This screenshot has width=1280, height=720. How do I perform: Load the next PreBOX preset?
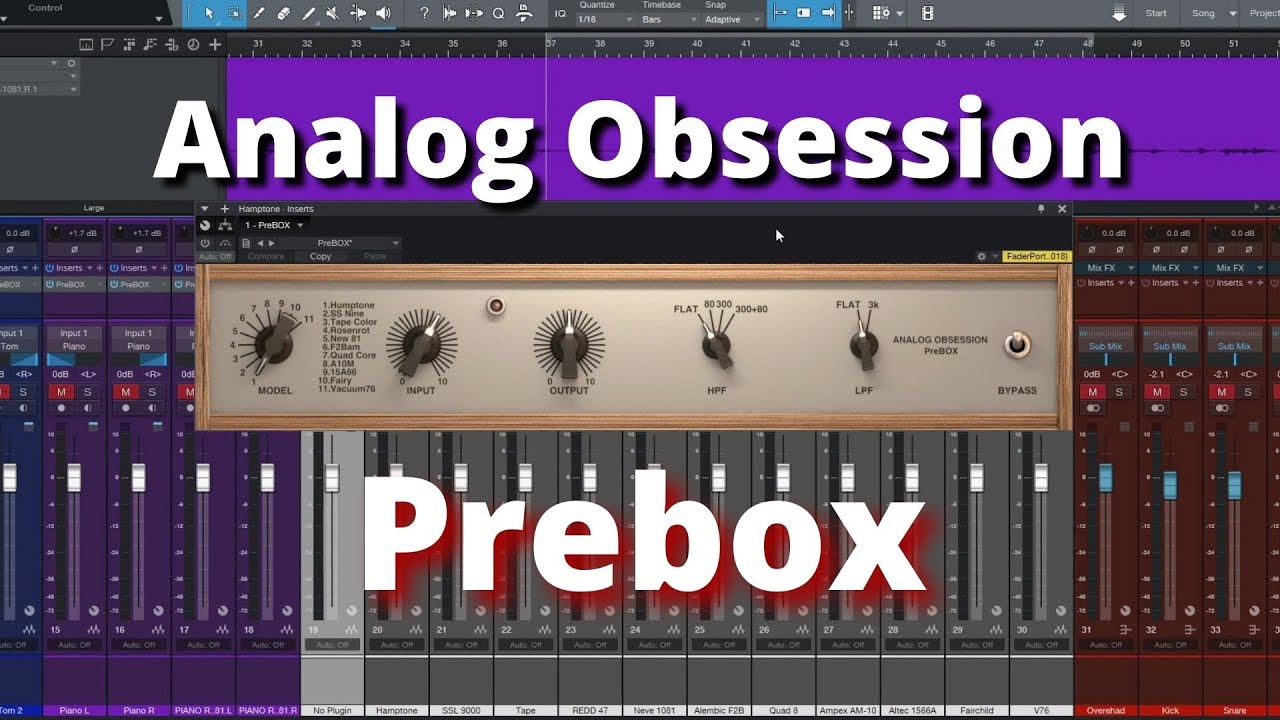[271, 243]
